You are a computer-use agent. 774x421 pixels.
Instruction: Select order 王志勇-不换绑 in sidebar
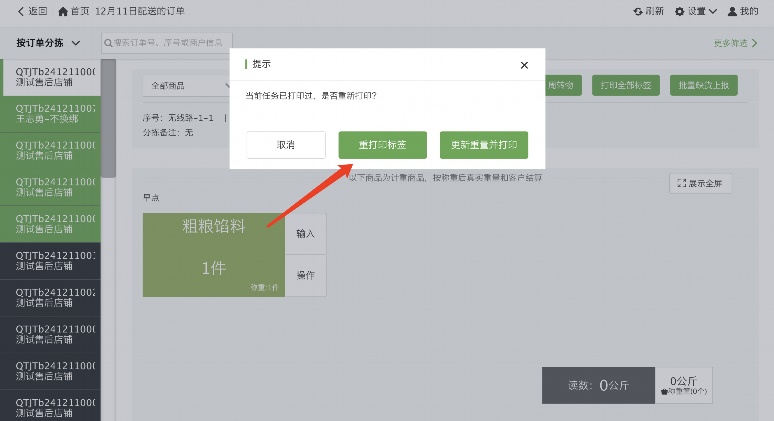tap(50, 114)
